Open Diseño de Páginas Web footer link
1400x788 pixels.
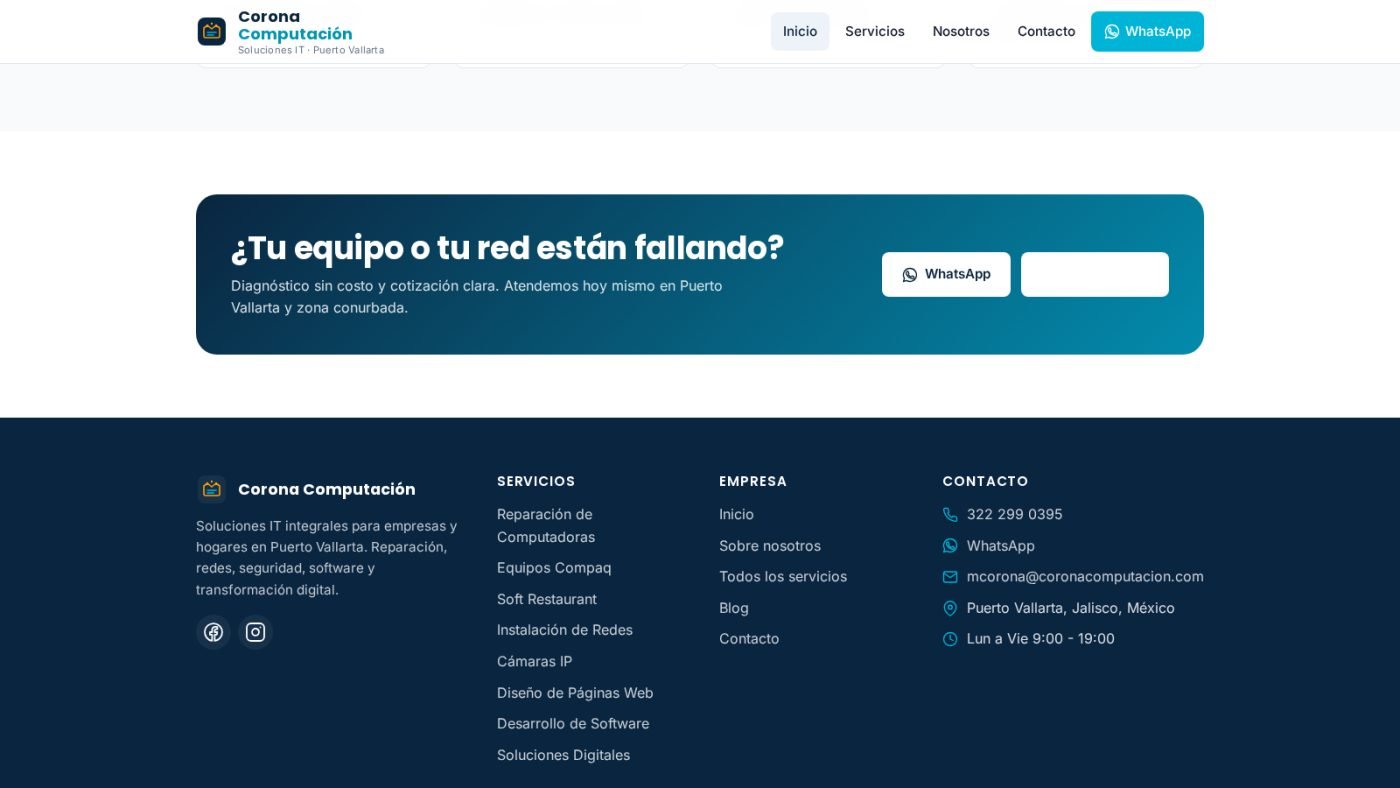[x=575, y=693]
